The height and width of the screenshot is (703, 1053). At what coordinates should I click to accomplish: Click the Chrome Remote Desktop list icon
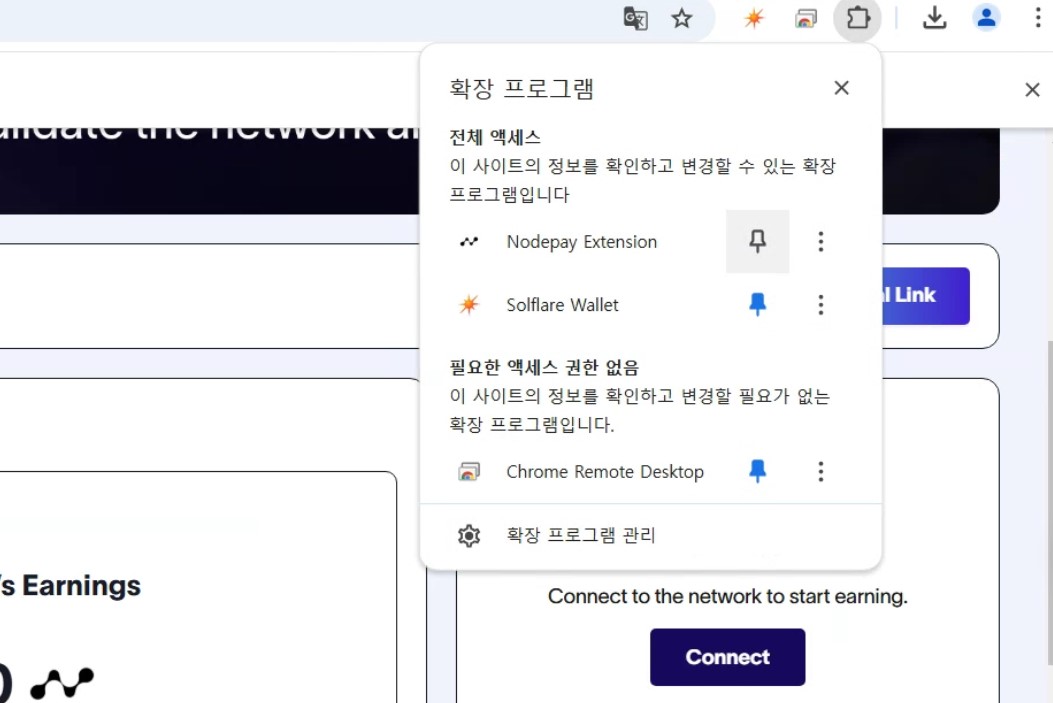(x=469, y=471)
